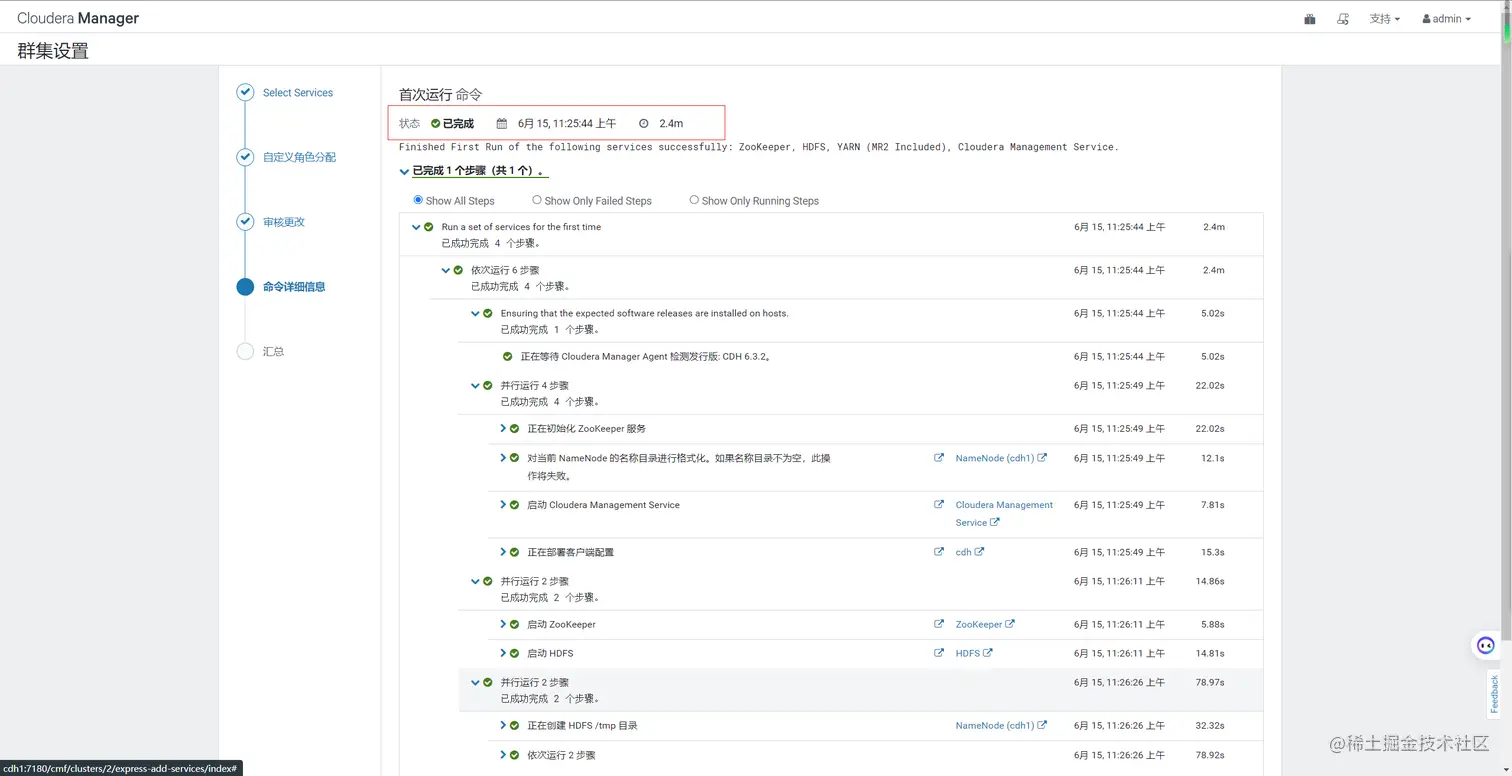
Task: Open NameNode (cdh1) link in format step
Action: 994,458
